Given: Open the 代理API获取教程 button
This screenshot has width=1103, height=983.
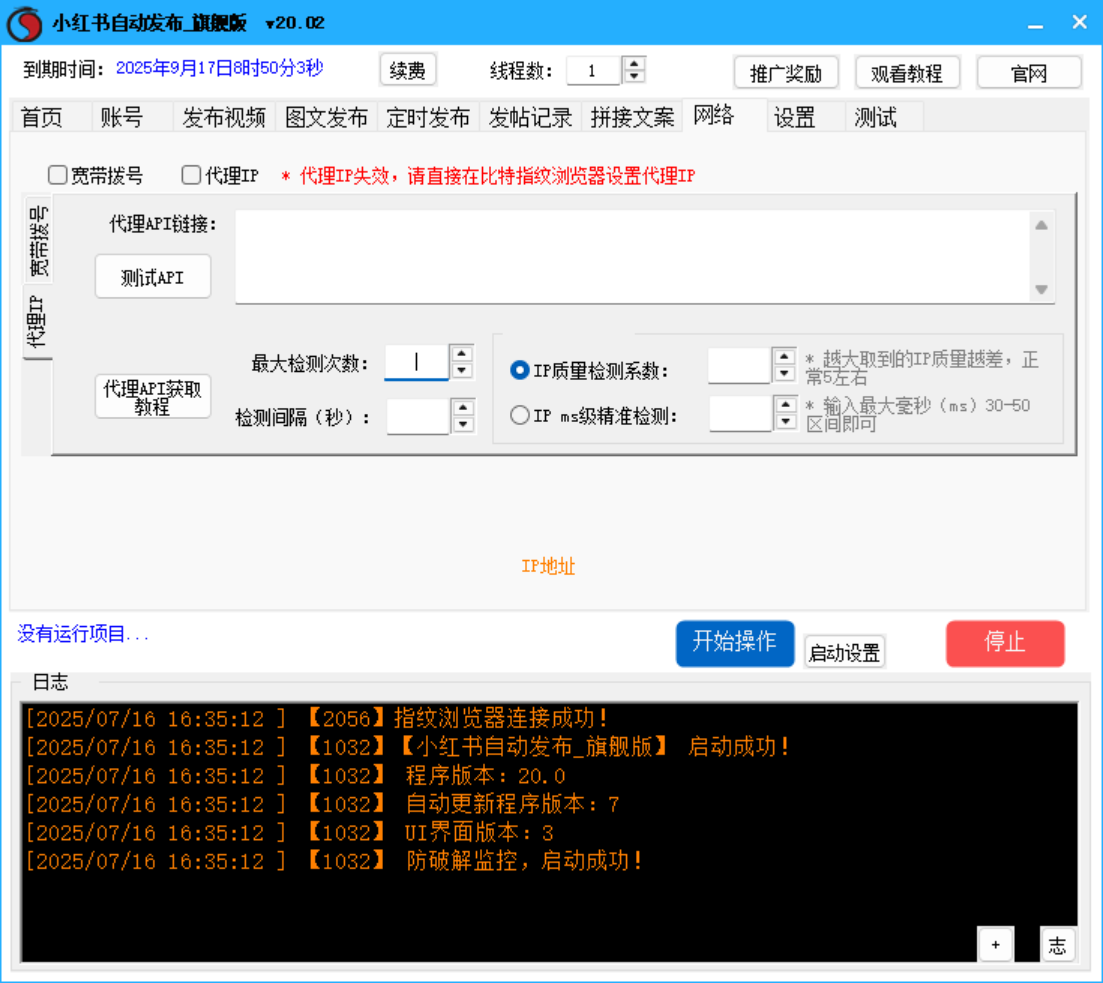Looking at the screenshot, I should [153, 398].
